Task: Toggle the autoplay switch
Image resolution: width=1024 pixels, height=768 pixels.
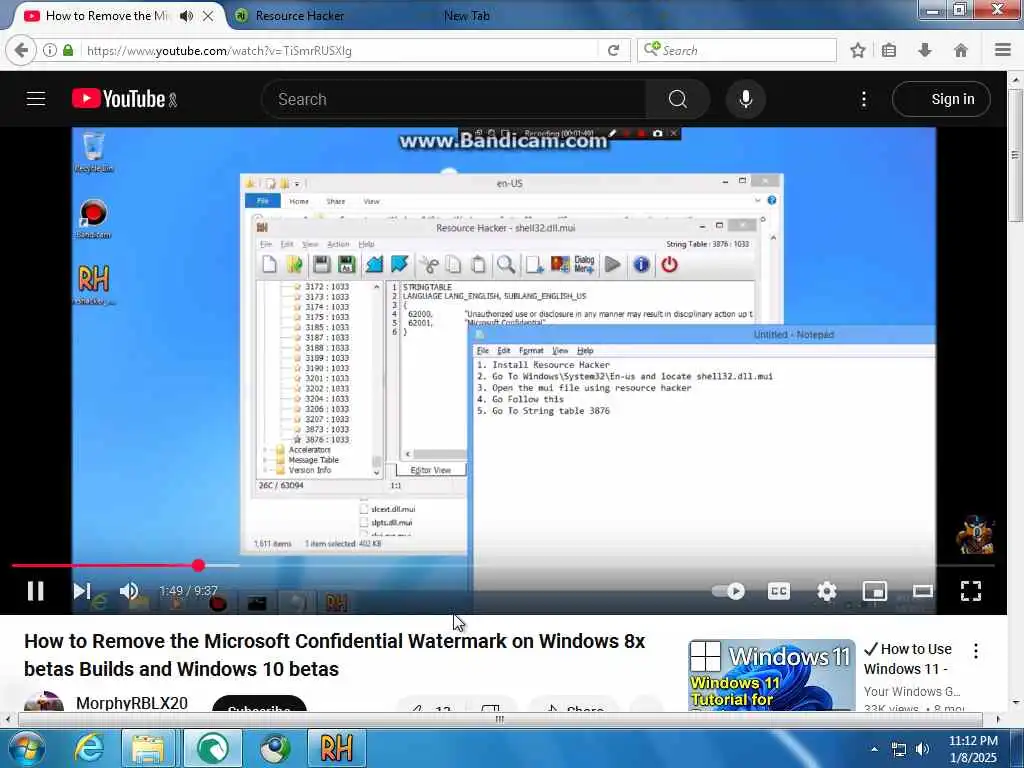Action: 729,591
